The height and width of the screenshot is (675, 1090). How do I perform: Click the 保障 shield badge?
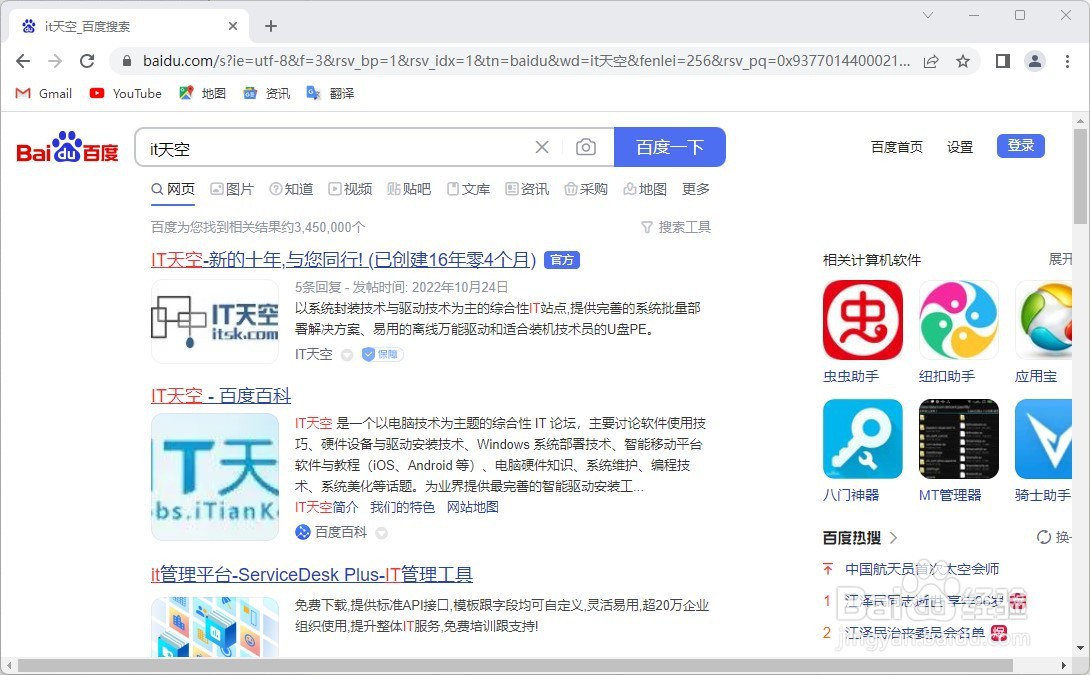(382, 355)
